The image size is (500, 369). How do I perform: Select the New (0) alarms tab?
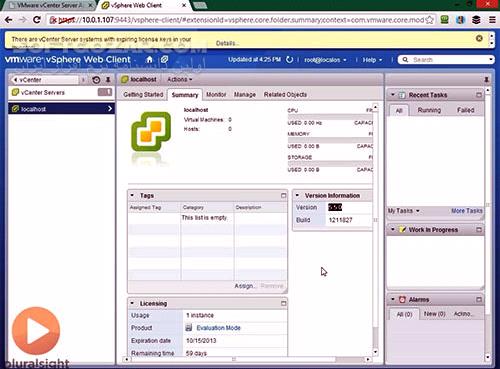(434, 314)
